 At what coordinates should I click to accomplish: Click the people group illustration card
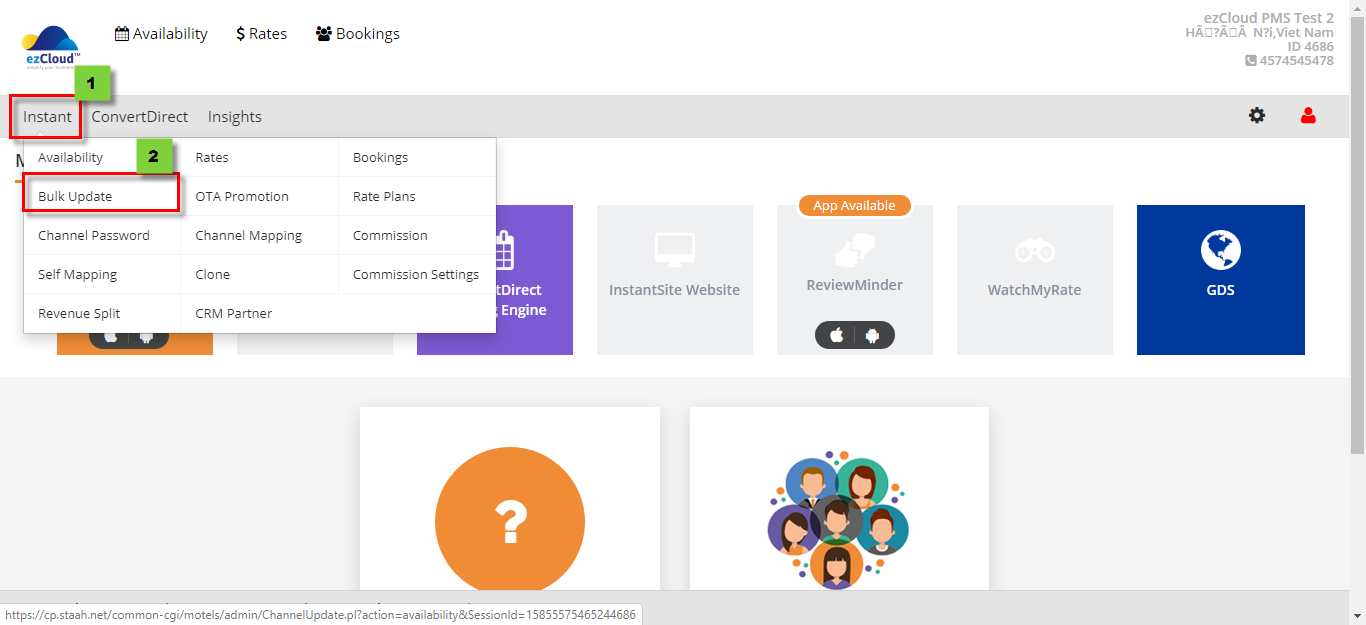click(838, 518)
